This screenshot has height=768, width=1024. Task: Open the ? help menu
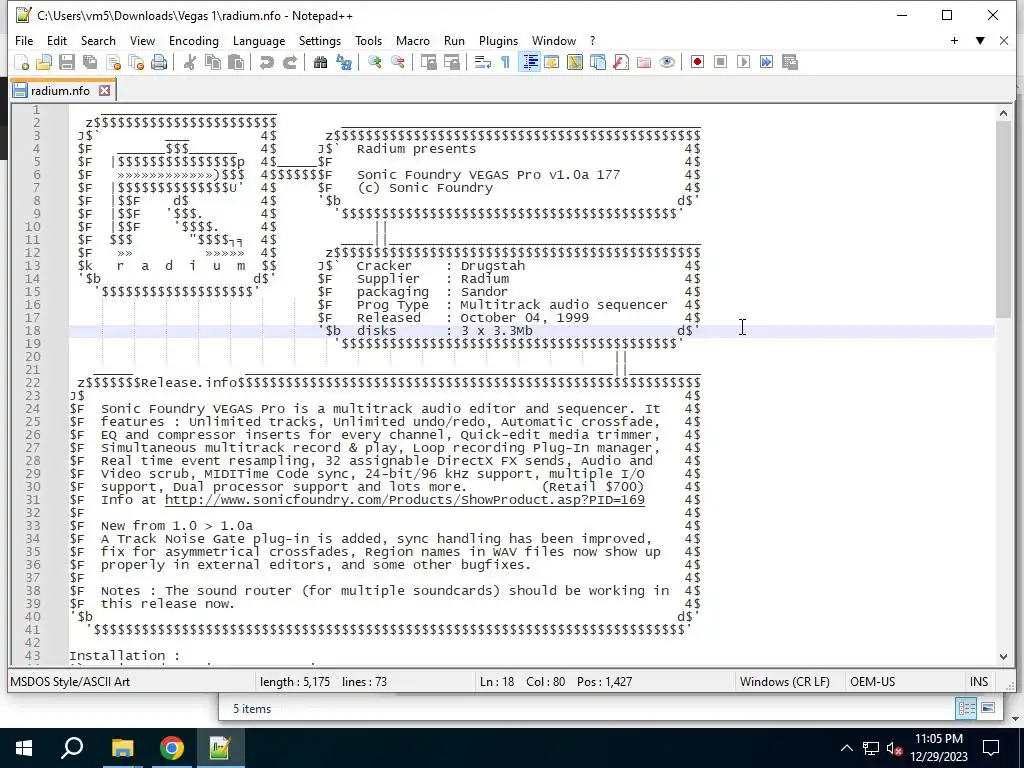click(592, 40)
